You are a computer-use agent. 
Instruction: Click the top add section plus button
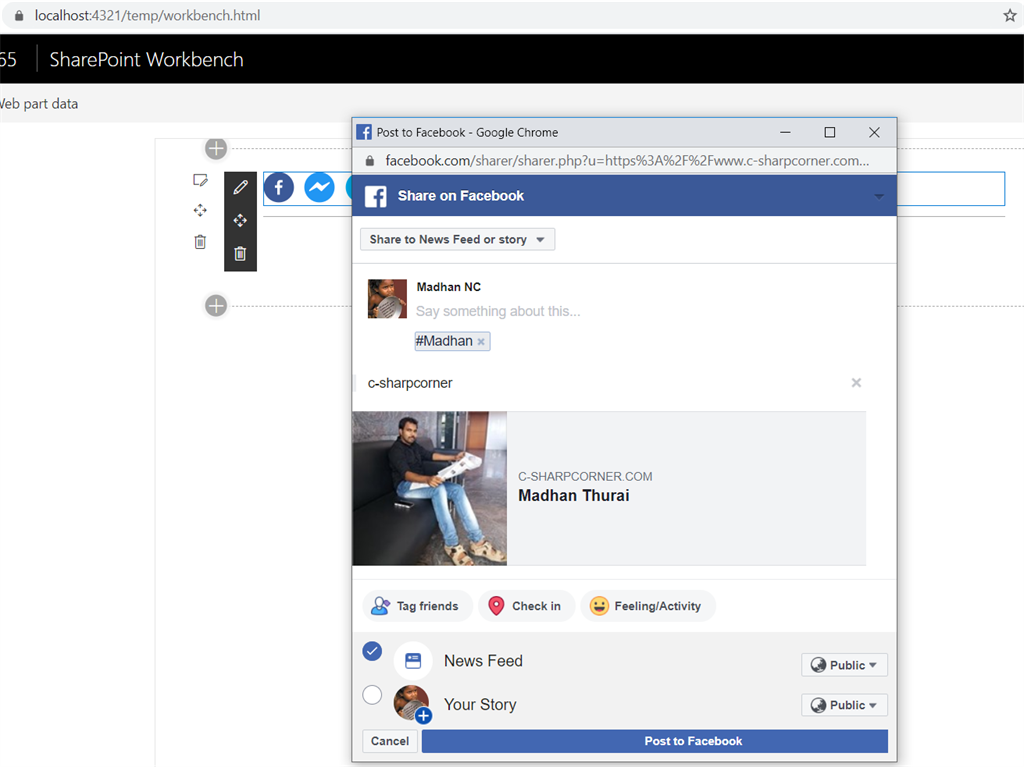coord(216,148)
